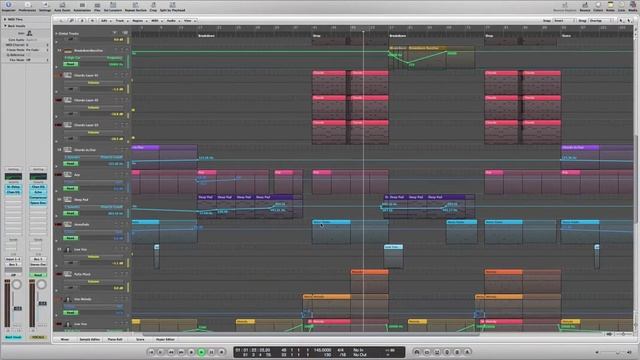The width and height of the screenshot is (640, 360).
Task: Click the Automation toolbar icon
Action: tap(82, 6)
